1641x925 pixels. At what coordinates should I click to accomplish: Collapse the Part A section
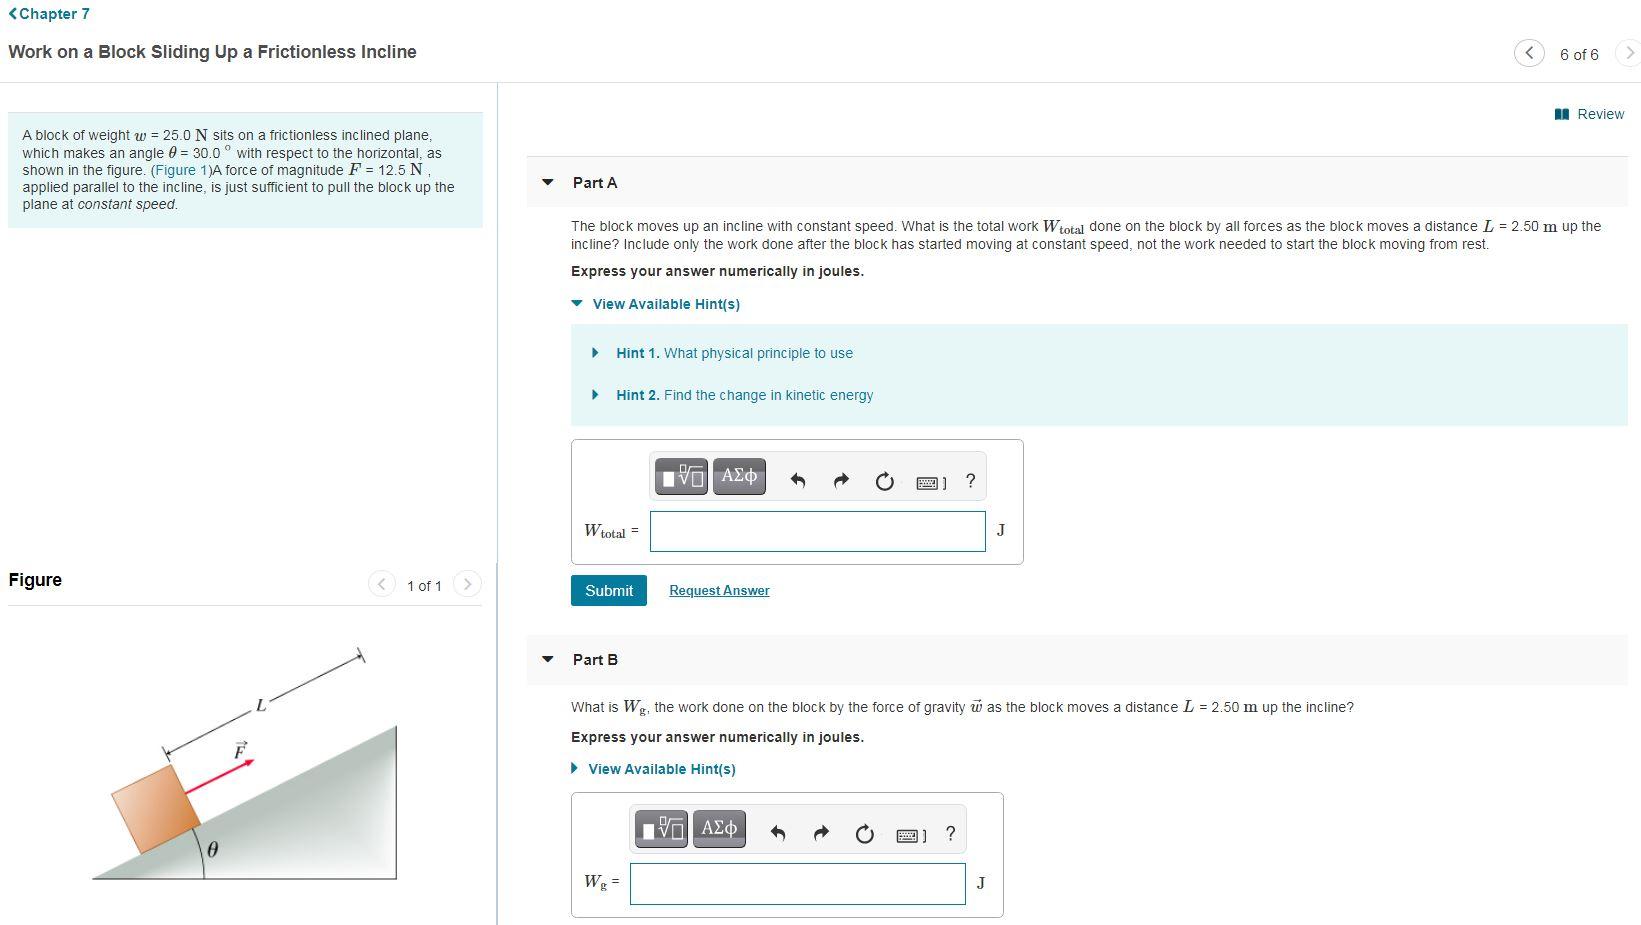click(547, 182)
